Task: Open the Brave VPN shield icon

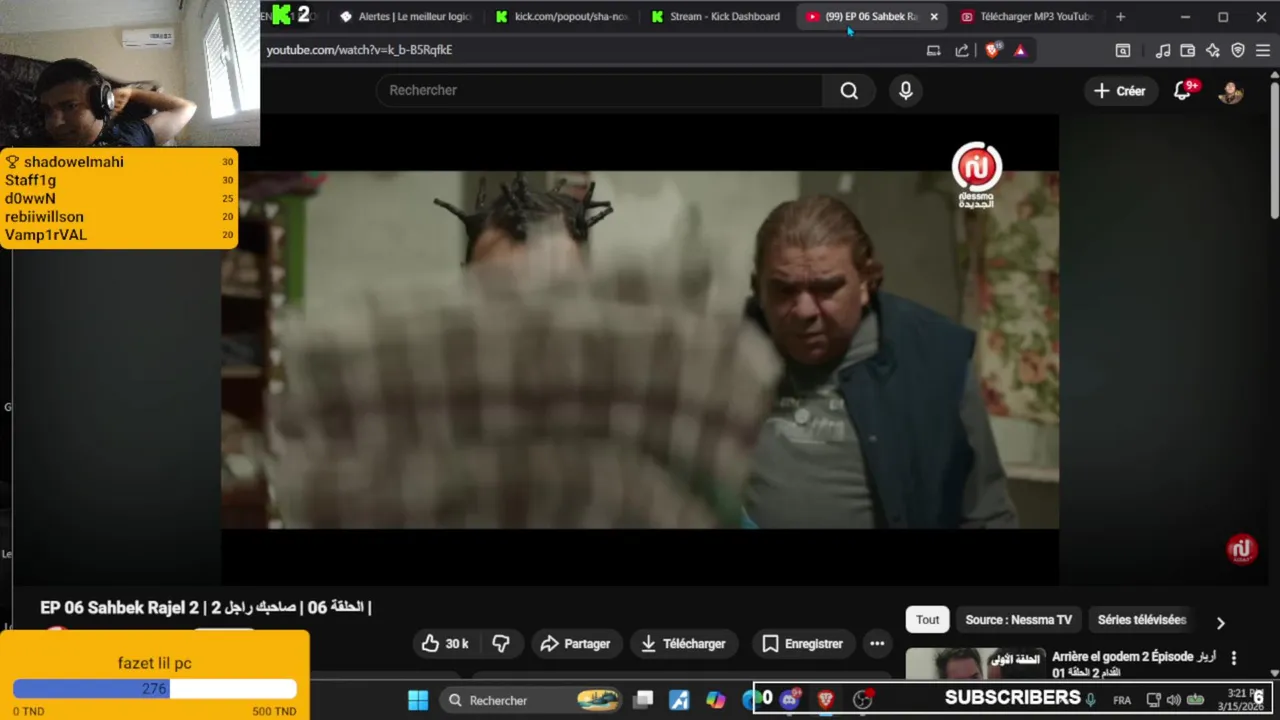Action: 1238,50
